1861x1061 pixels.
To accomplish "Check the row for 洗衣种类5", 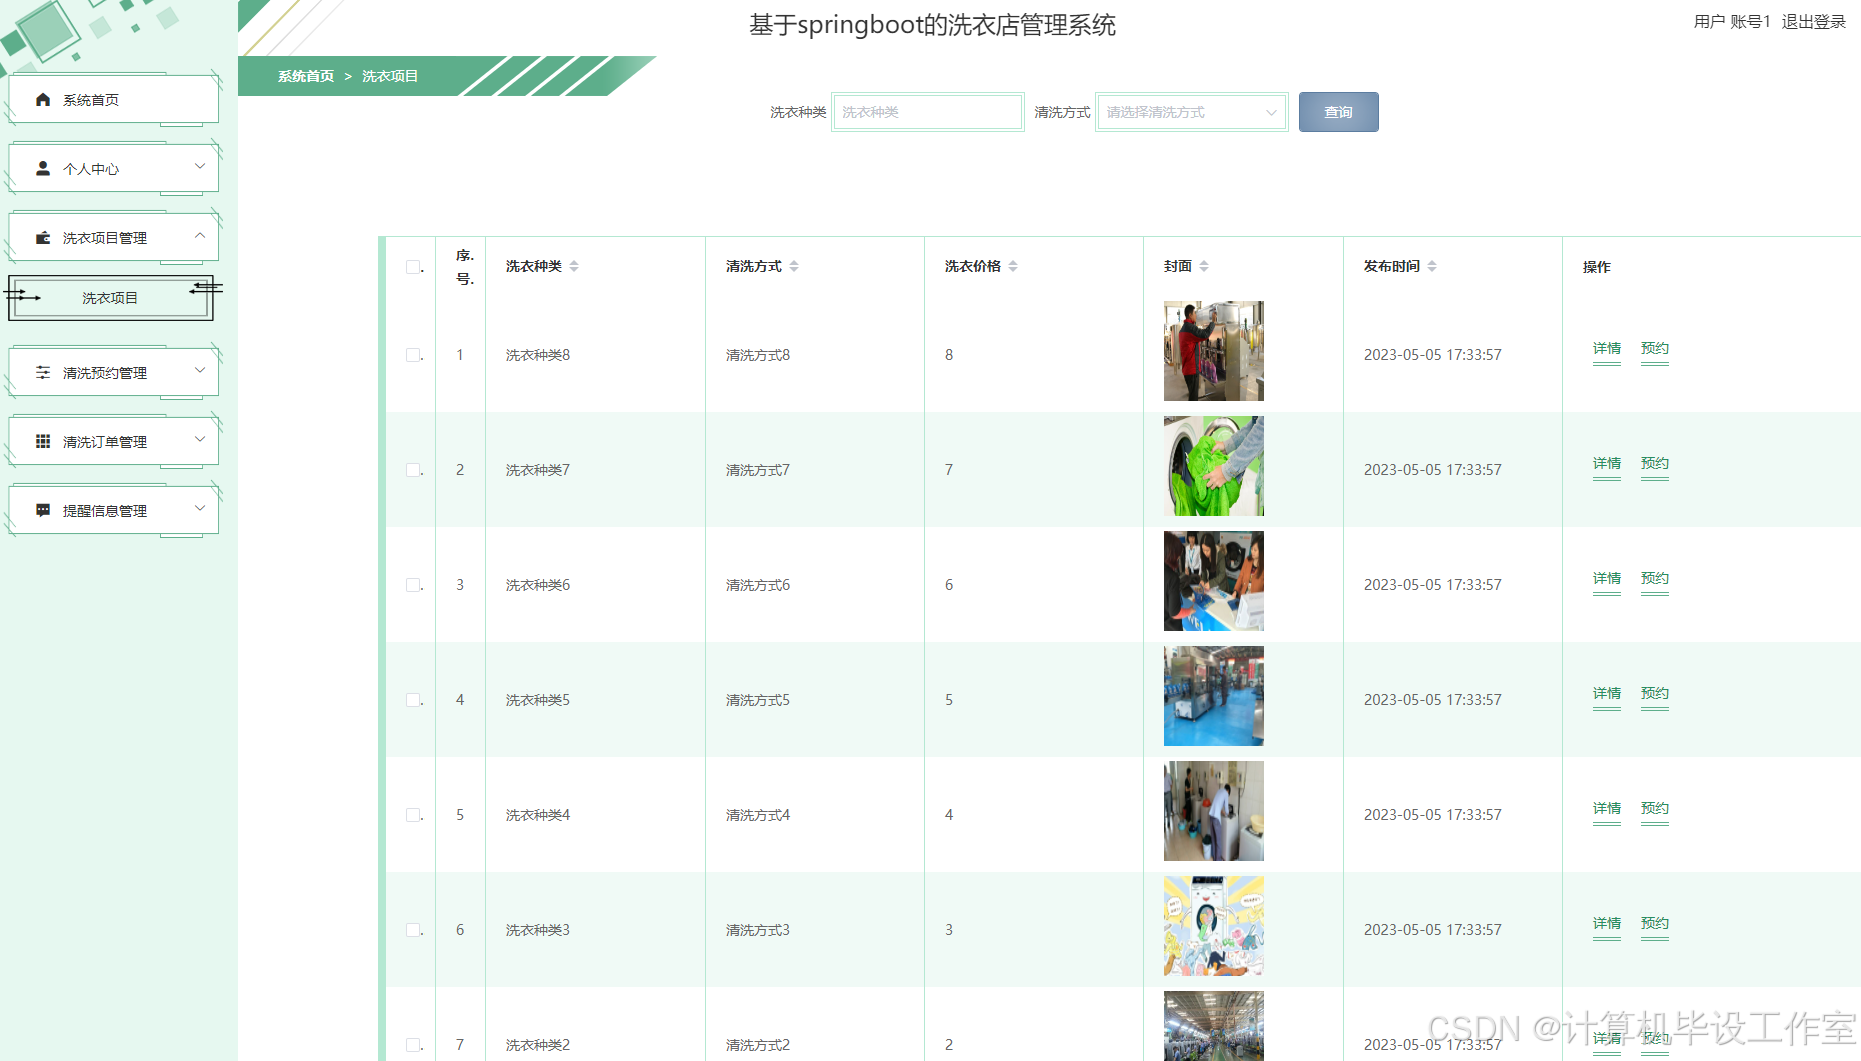I will [413, 700].
